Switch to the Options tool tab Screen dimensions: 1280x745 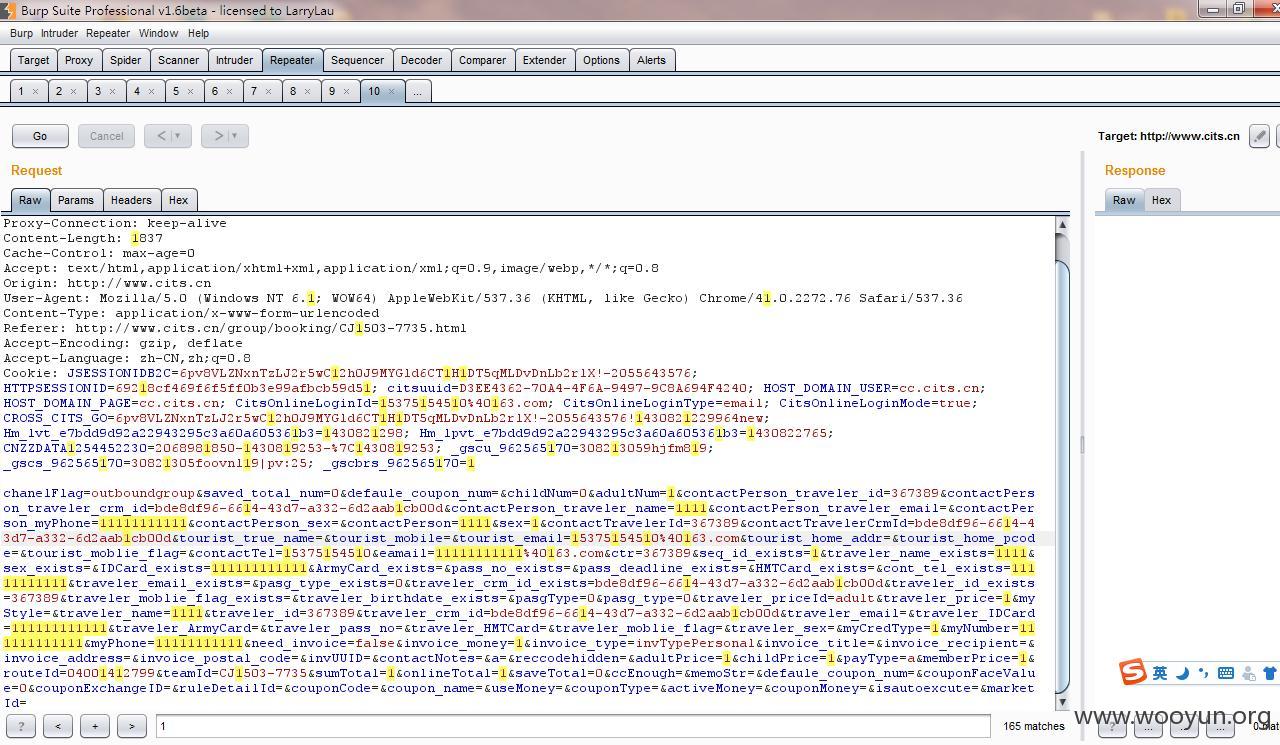coord(601,60)
